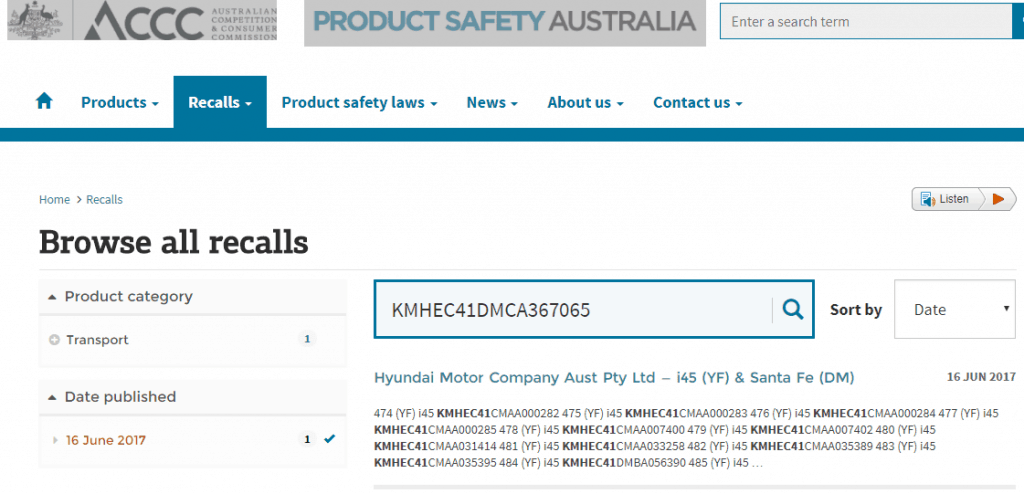This screenshot has width=1024, height=494.
Task: Click the plus icon beside Transport
Action: (x=54, y=340)
